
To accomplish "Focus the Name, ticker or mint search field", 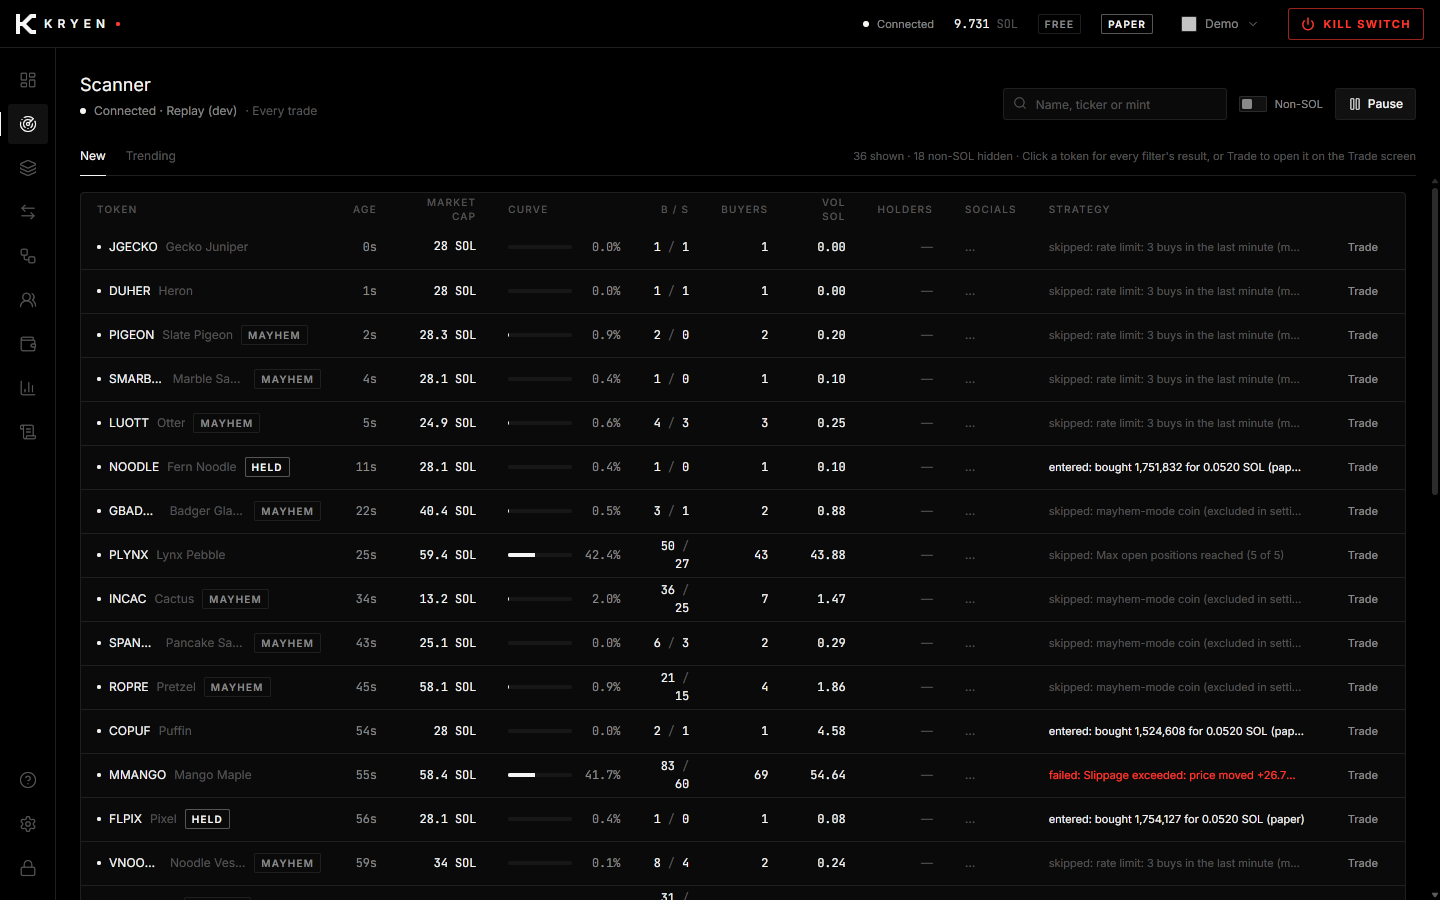I will (x=1115, y=104).
